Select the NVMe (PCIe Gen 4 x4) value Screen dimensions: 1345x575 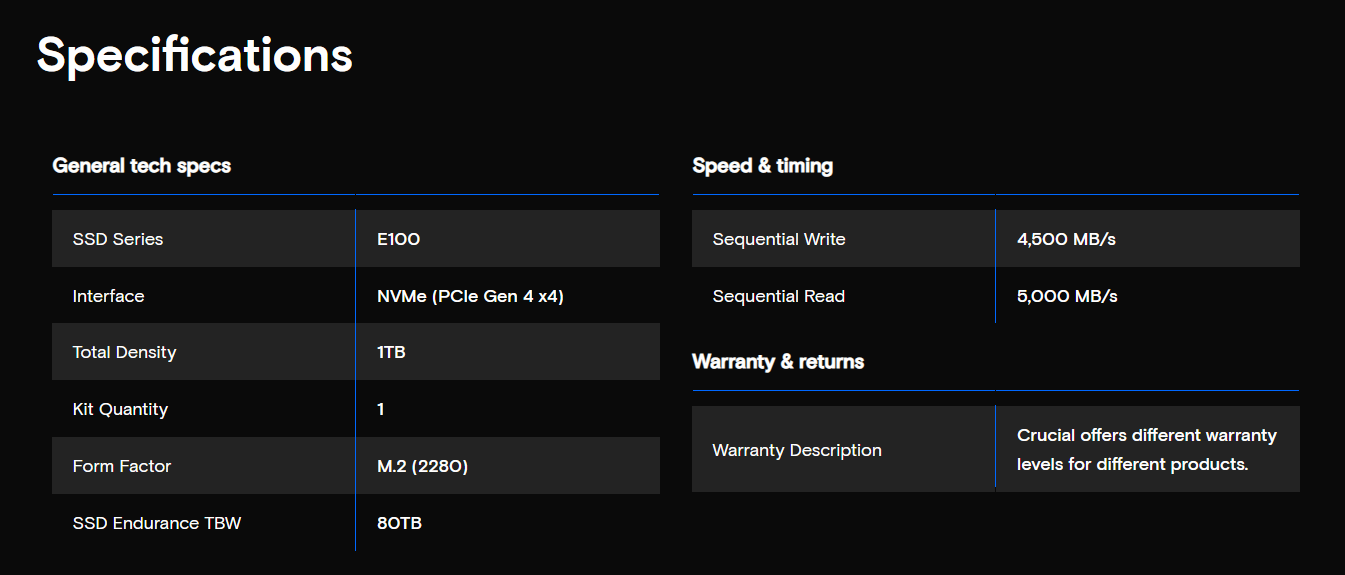tap(470, 296)
